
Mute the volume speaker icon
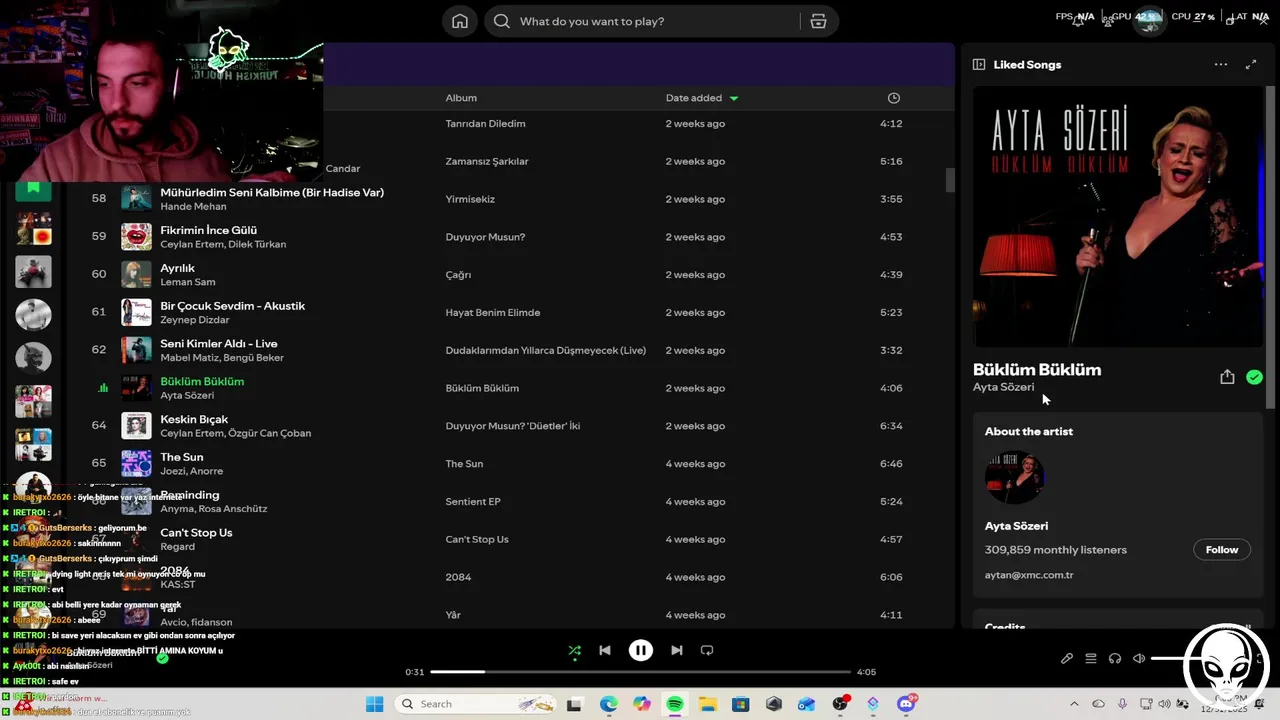click(x=1139, y=658)
